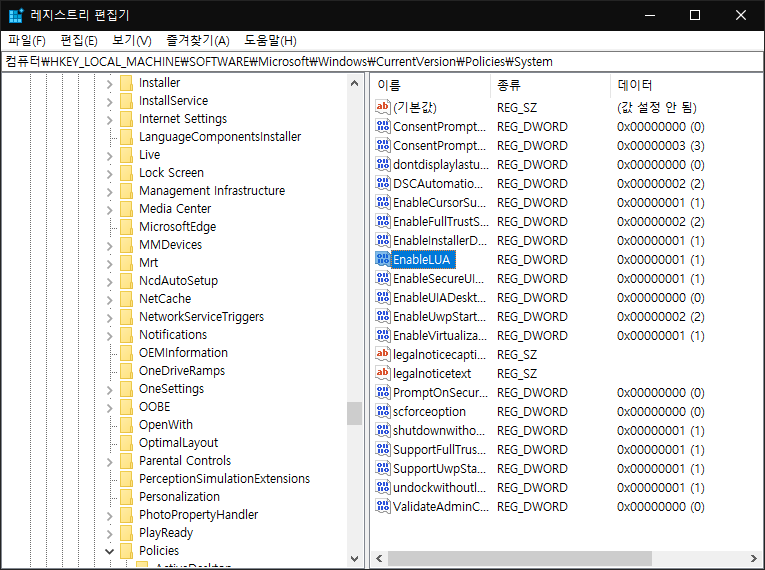Expand the Installer key
Screen dimensions: 765x570
tap(110, 84)
